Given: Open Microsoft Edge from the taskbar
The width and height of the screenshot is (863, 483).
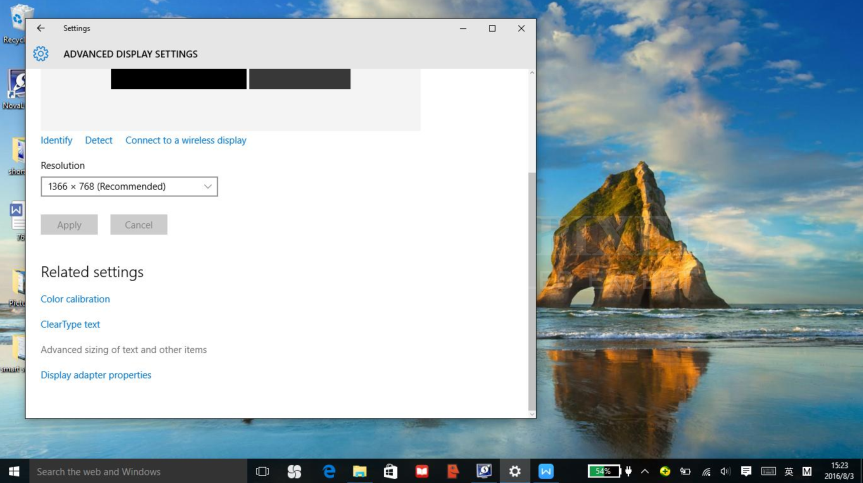Looking at the screenshot, I should [x=329, y=471].
